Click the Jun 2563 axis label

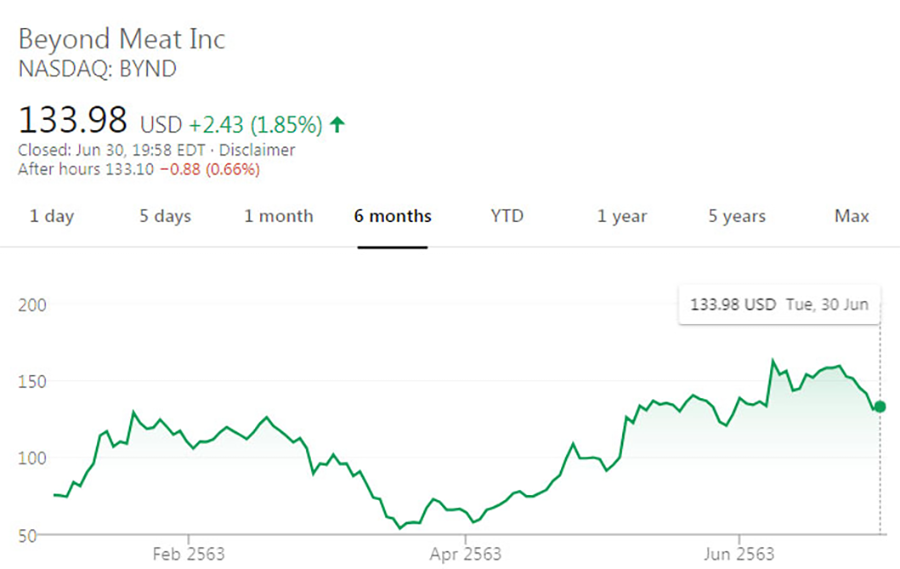[740, 554]
